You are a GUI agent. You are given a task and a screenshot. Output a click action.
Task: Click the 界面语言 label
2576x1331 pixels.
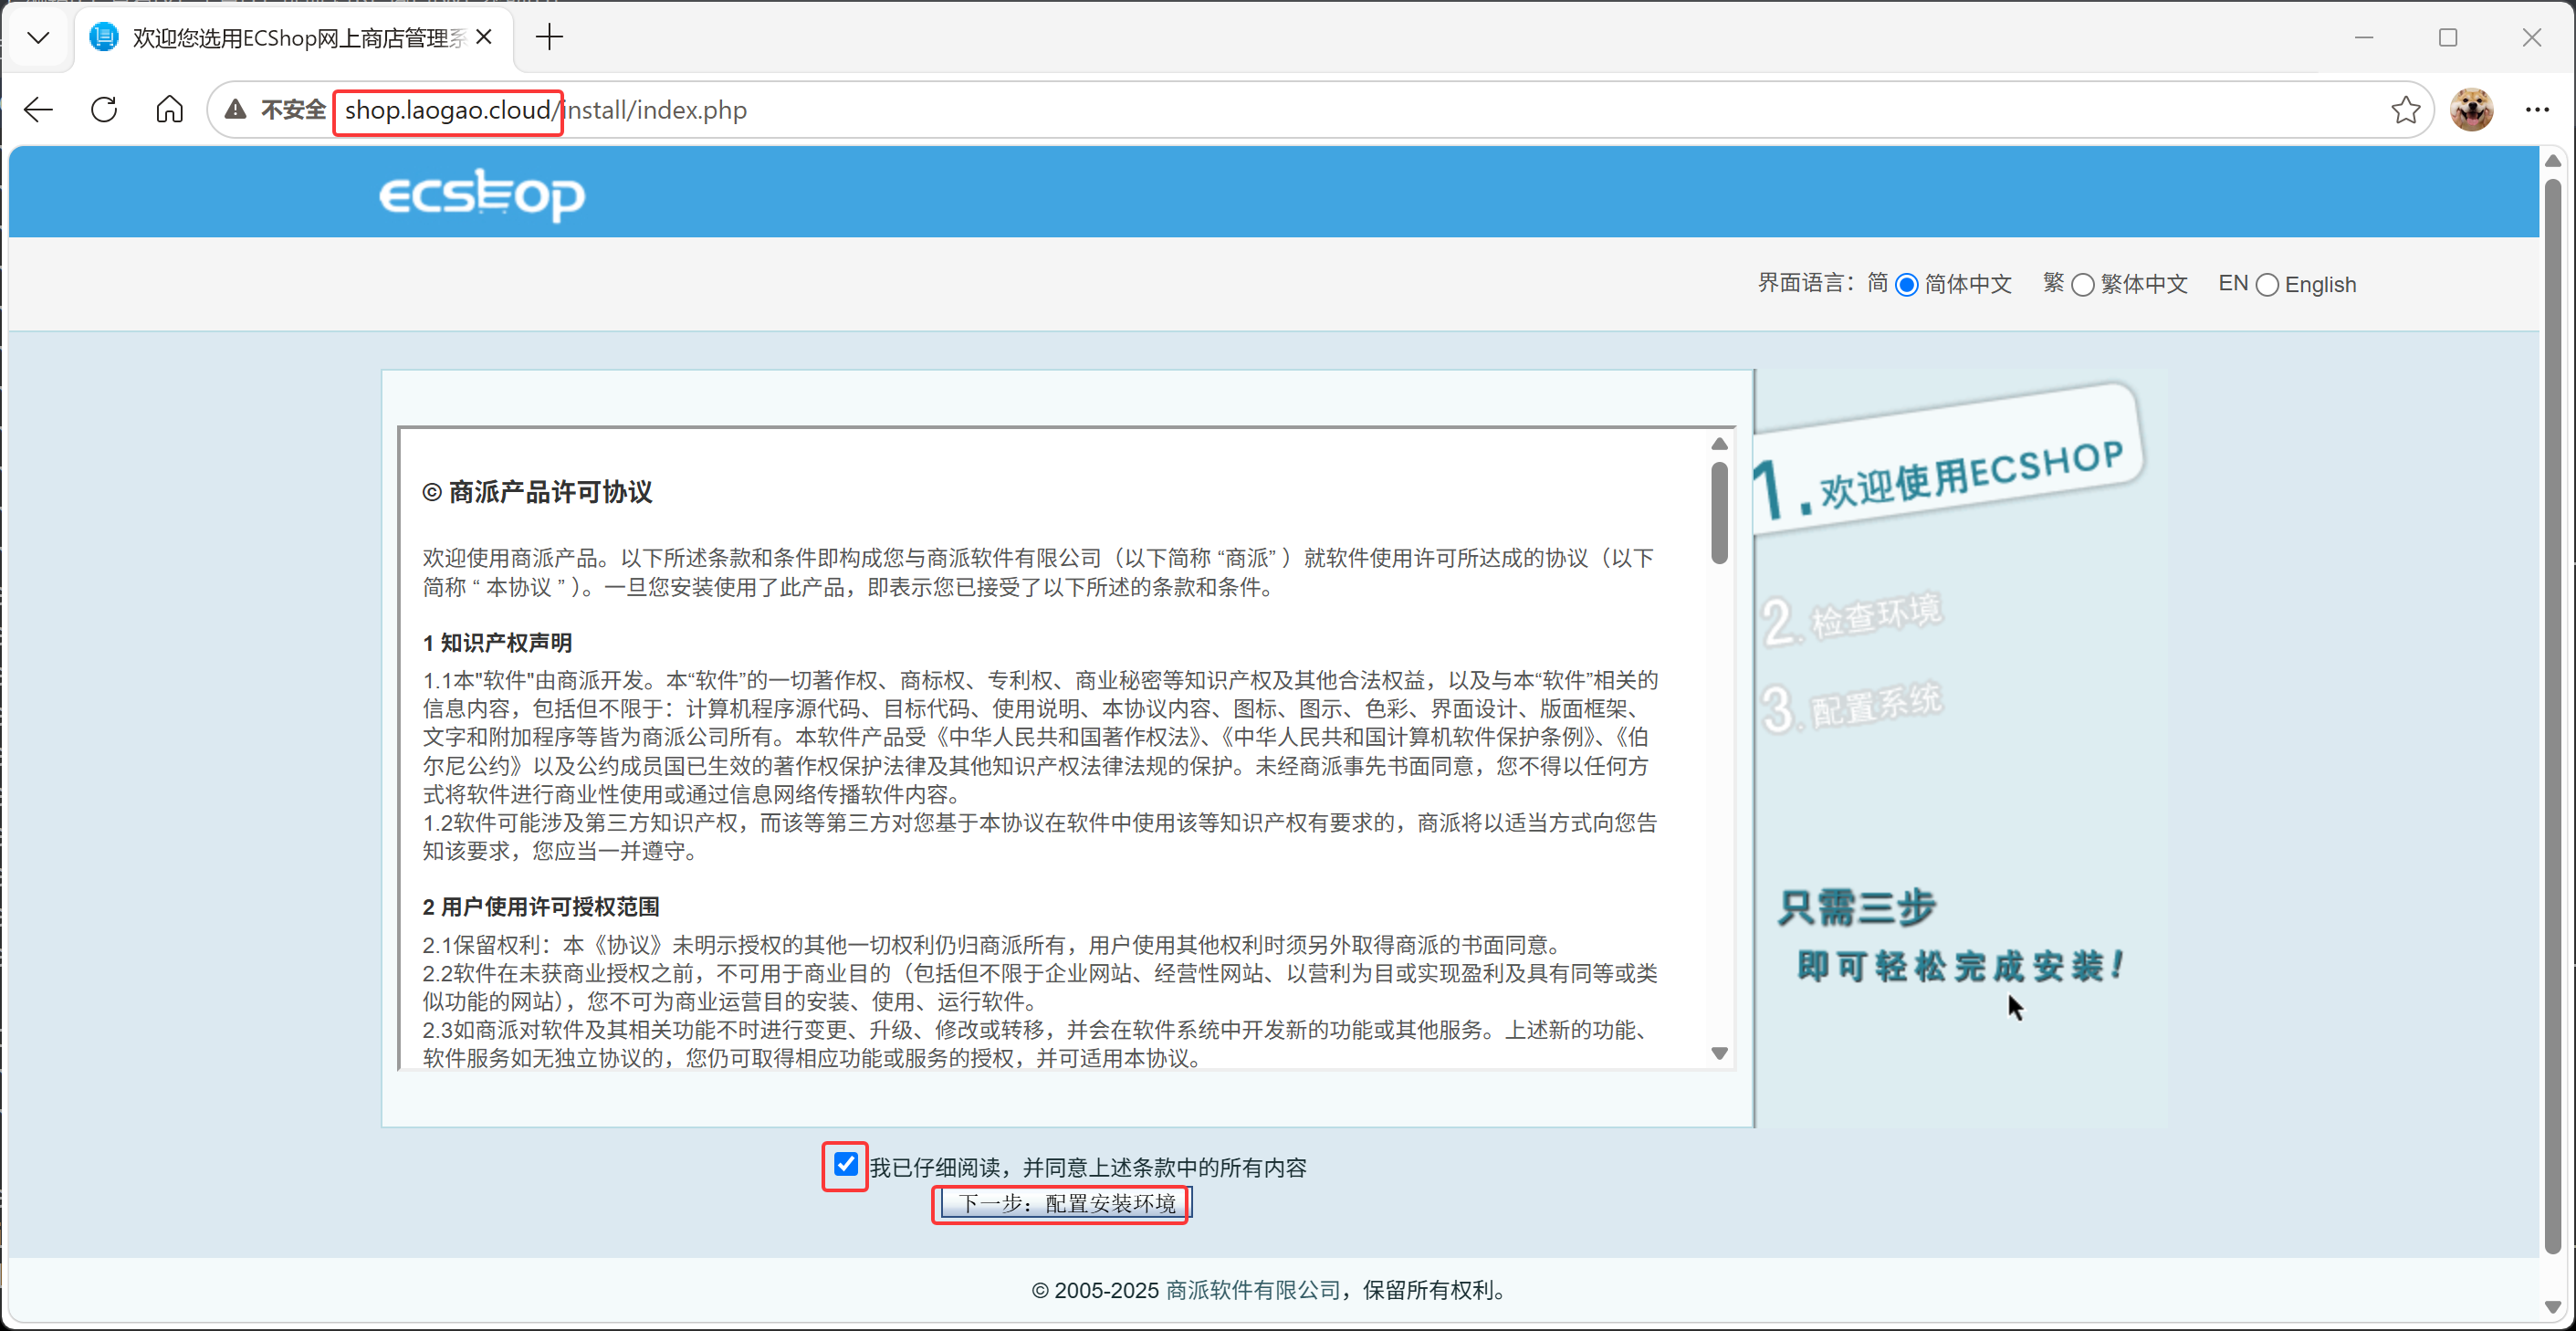coord(1805,283)
